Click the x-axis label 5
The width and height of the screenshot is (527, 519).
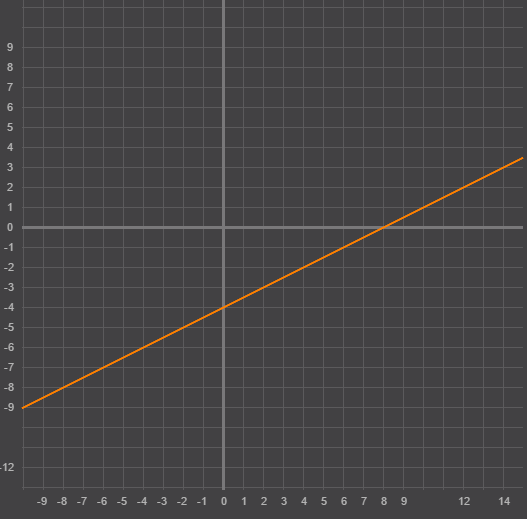pos(324,502)
